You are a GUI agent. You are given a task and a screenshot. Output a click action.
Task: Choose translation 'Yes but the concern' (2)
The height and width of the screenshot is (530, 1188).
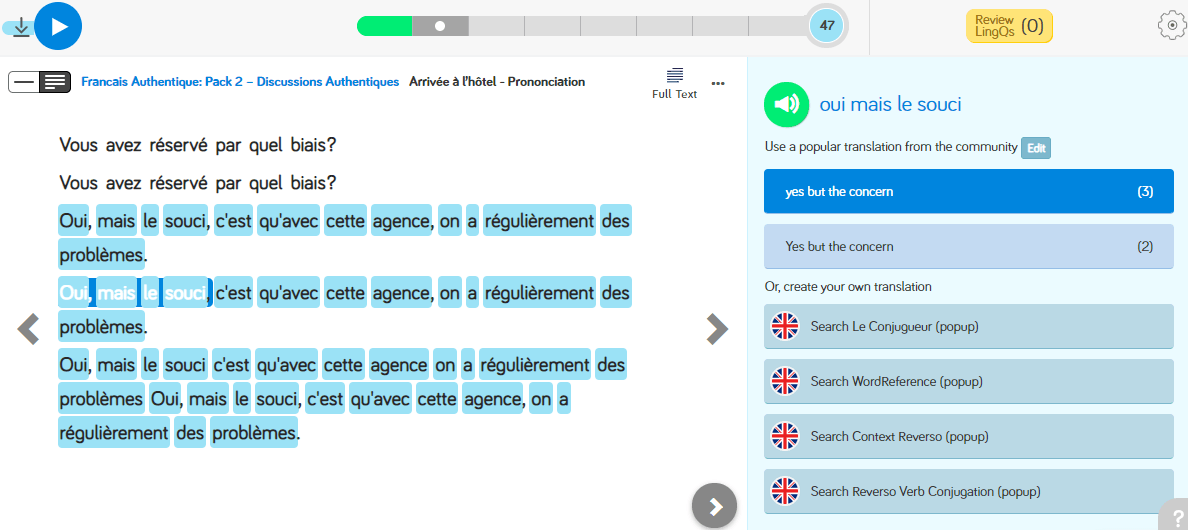[967, 247]
